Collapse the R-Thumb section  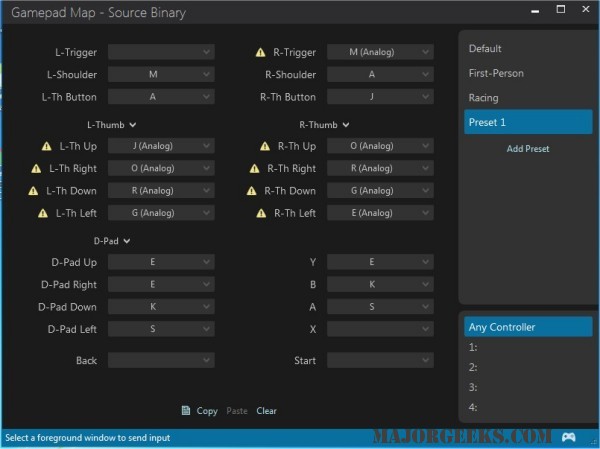324,125
